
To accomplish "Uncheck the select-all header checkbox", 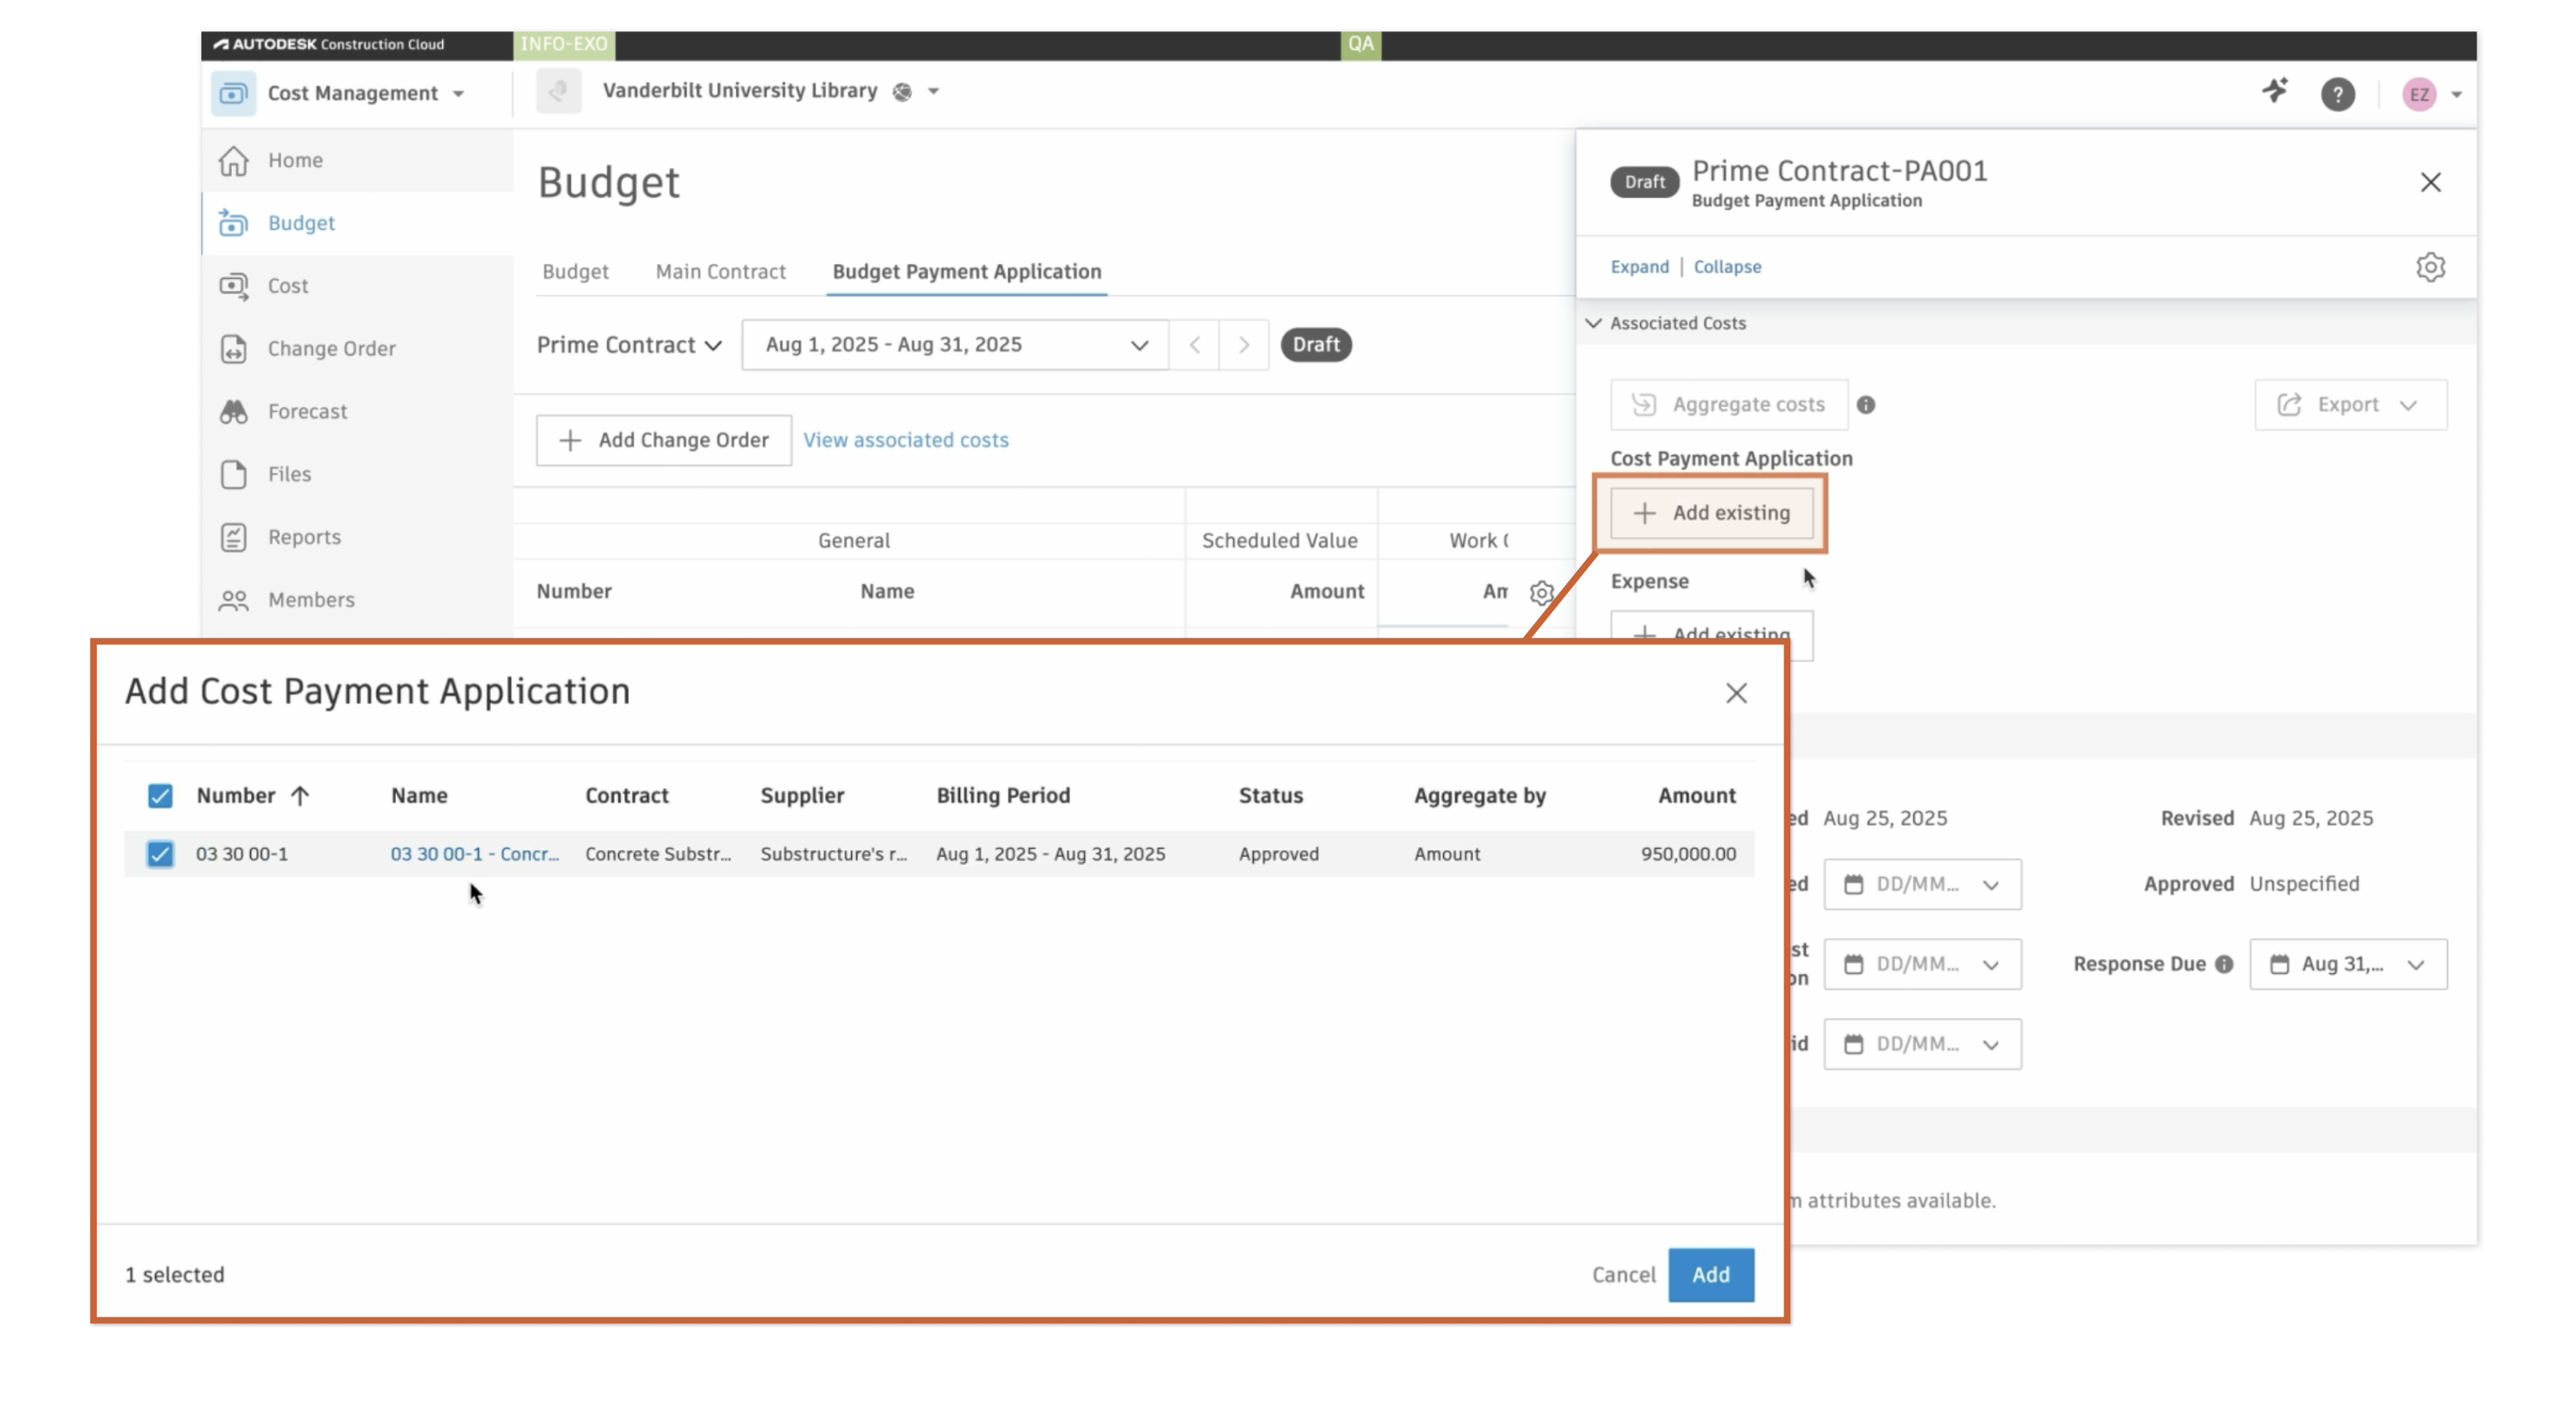I will [x=160, y=796].
